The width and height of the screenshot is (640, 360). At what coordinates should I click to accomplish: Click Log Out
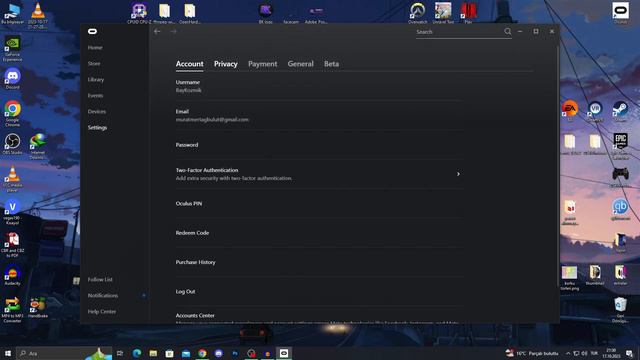320,292
